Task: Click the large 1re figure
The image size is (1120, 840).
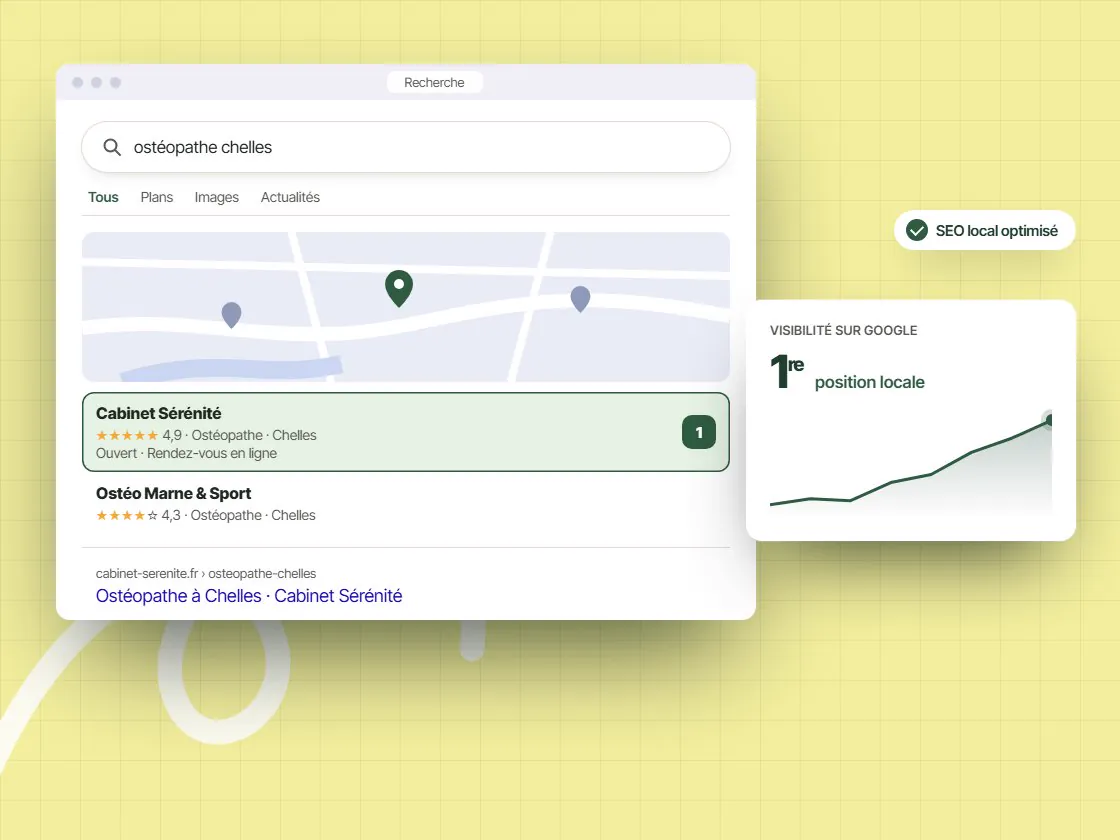Action: [787, 371]
